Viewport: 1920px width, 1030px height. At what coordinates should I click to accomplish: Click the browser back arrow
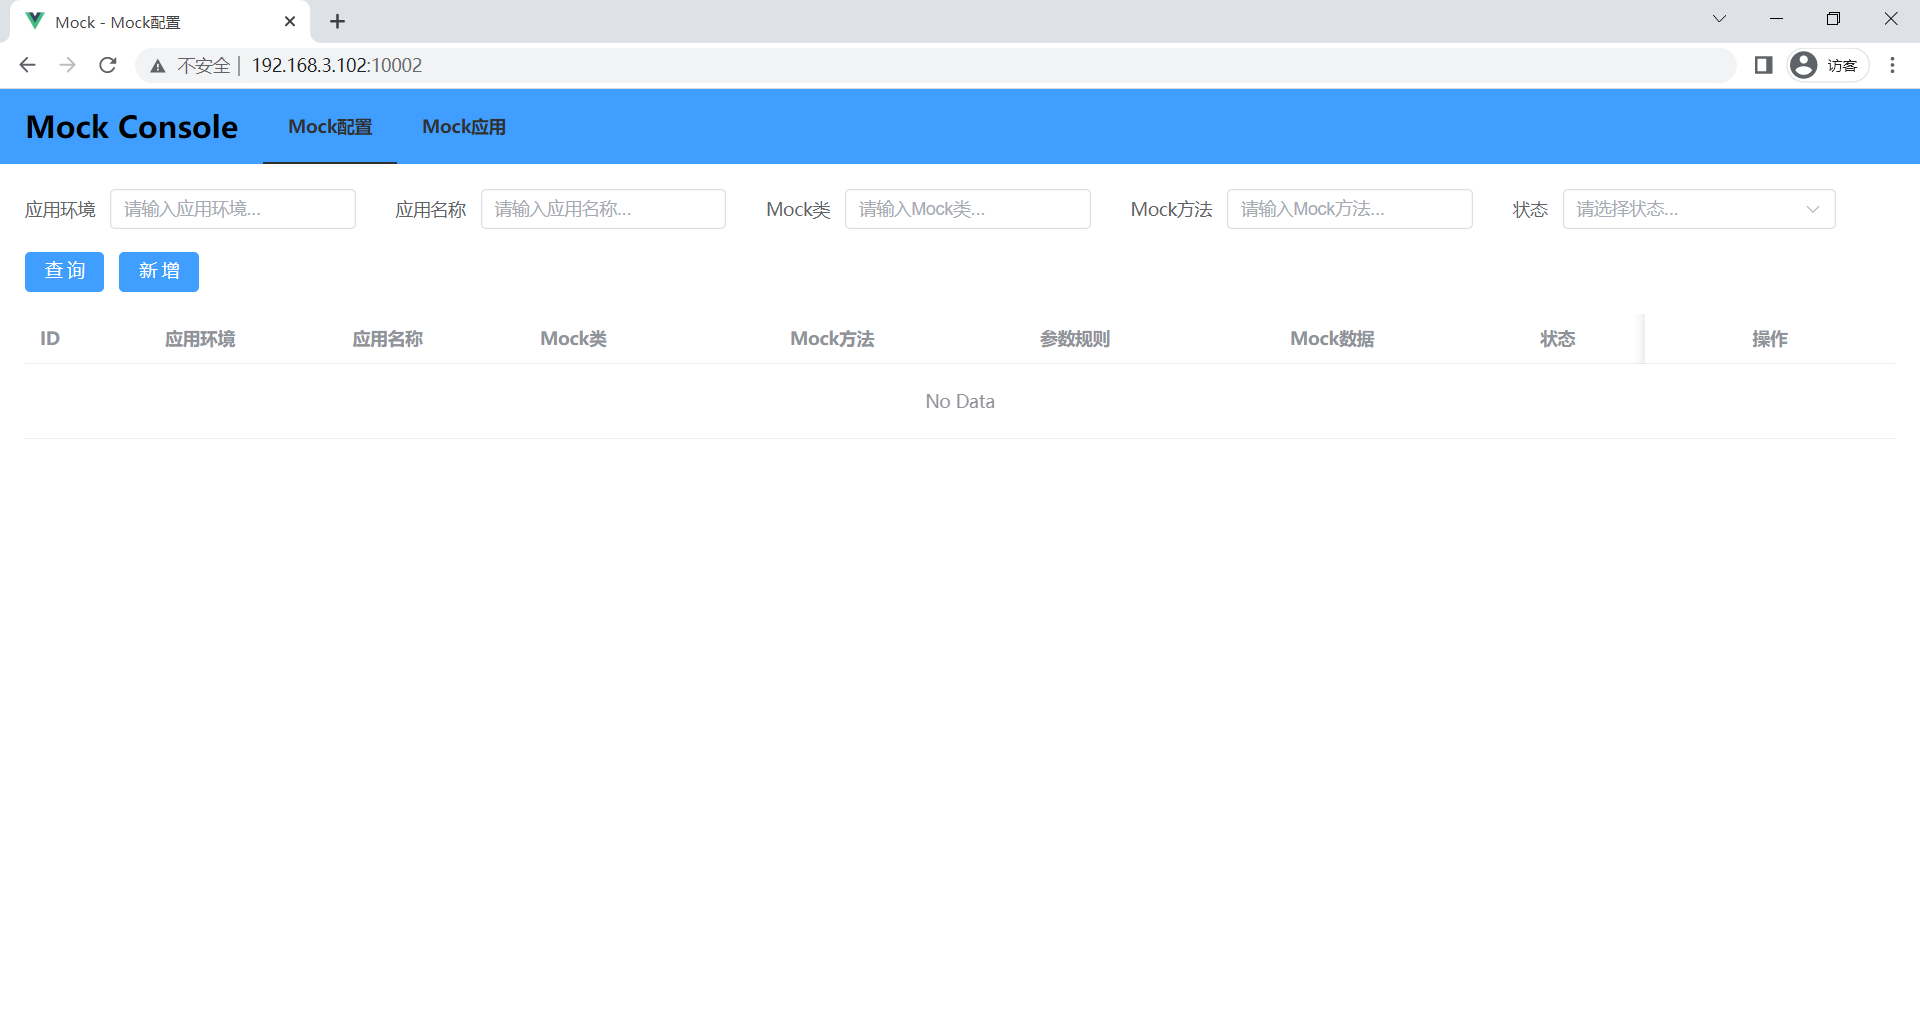[27, 65]
